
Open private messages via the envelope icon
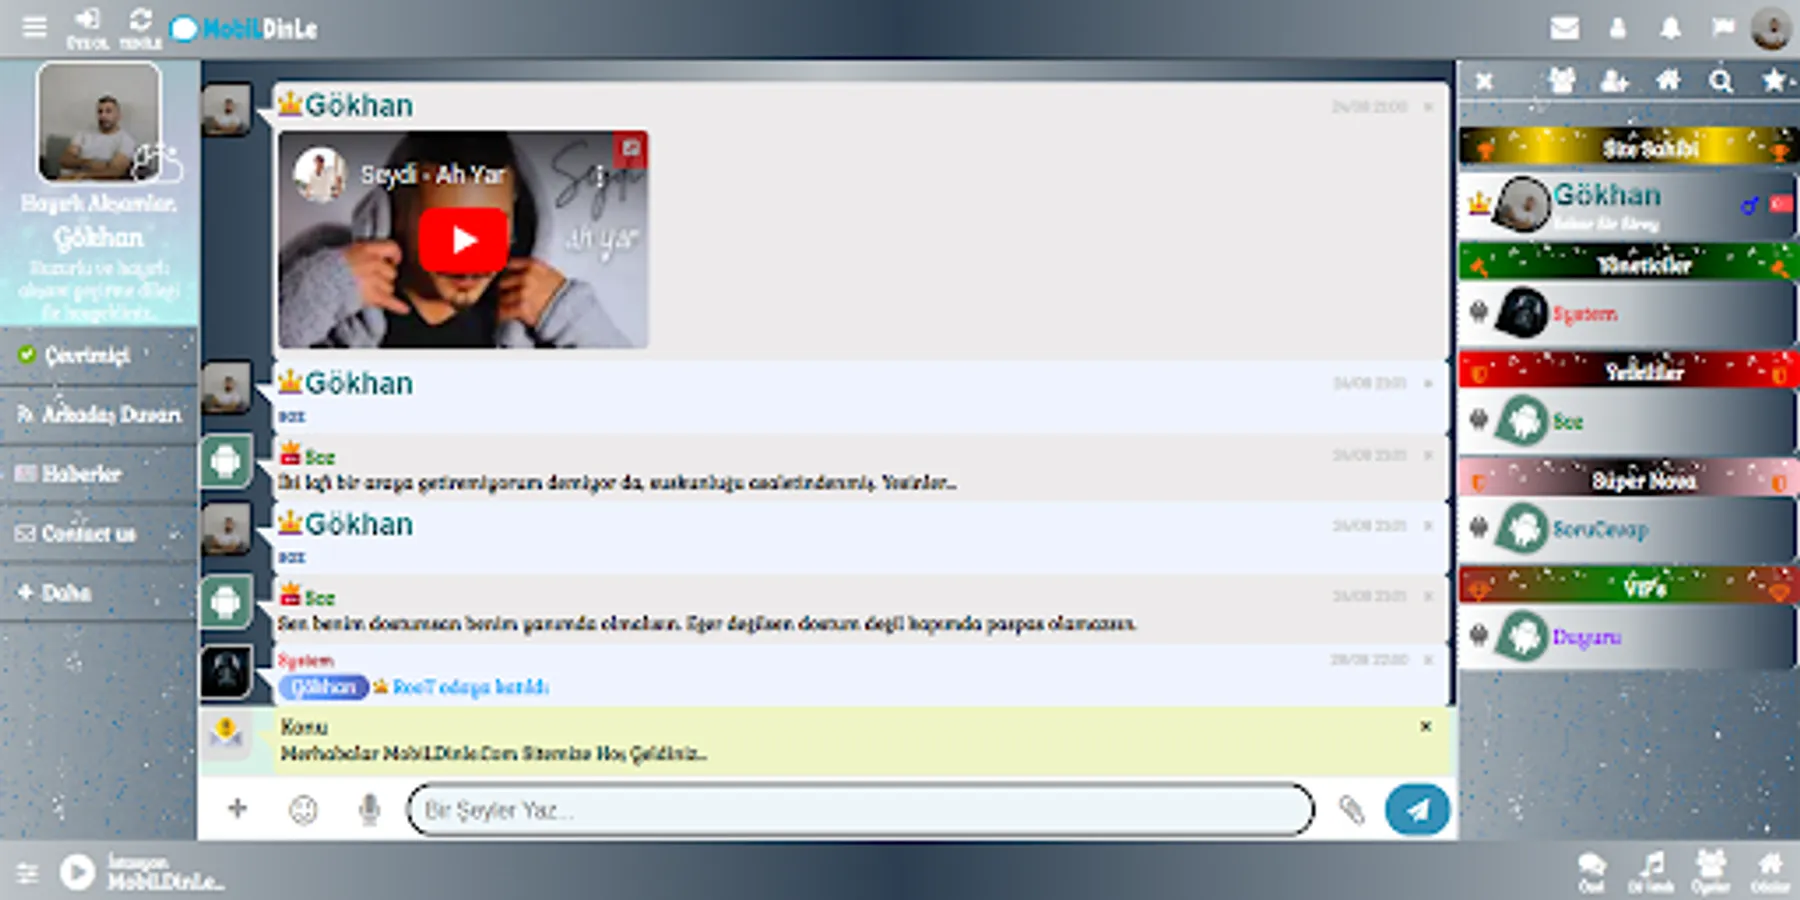1565,28
